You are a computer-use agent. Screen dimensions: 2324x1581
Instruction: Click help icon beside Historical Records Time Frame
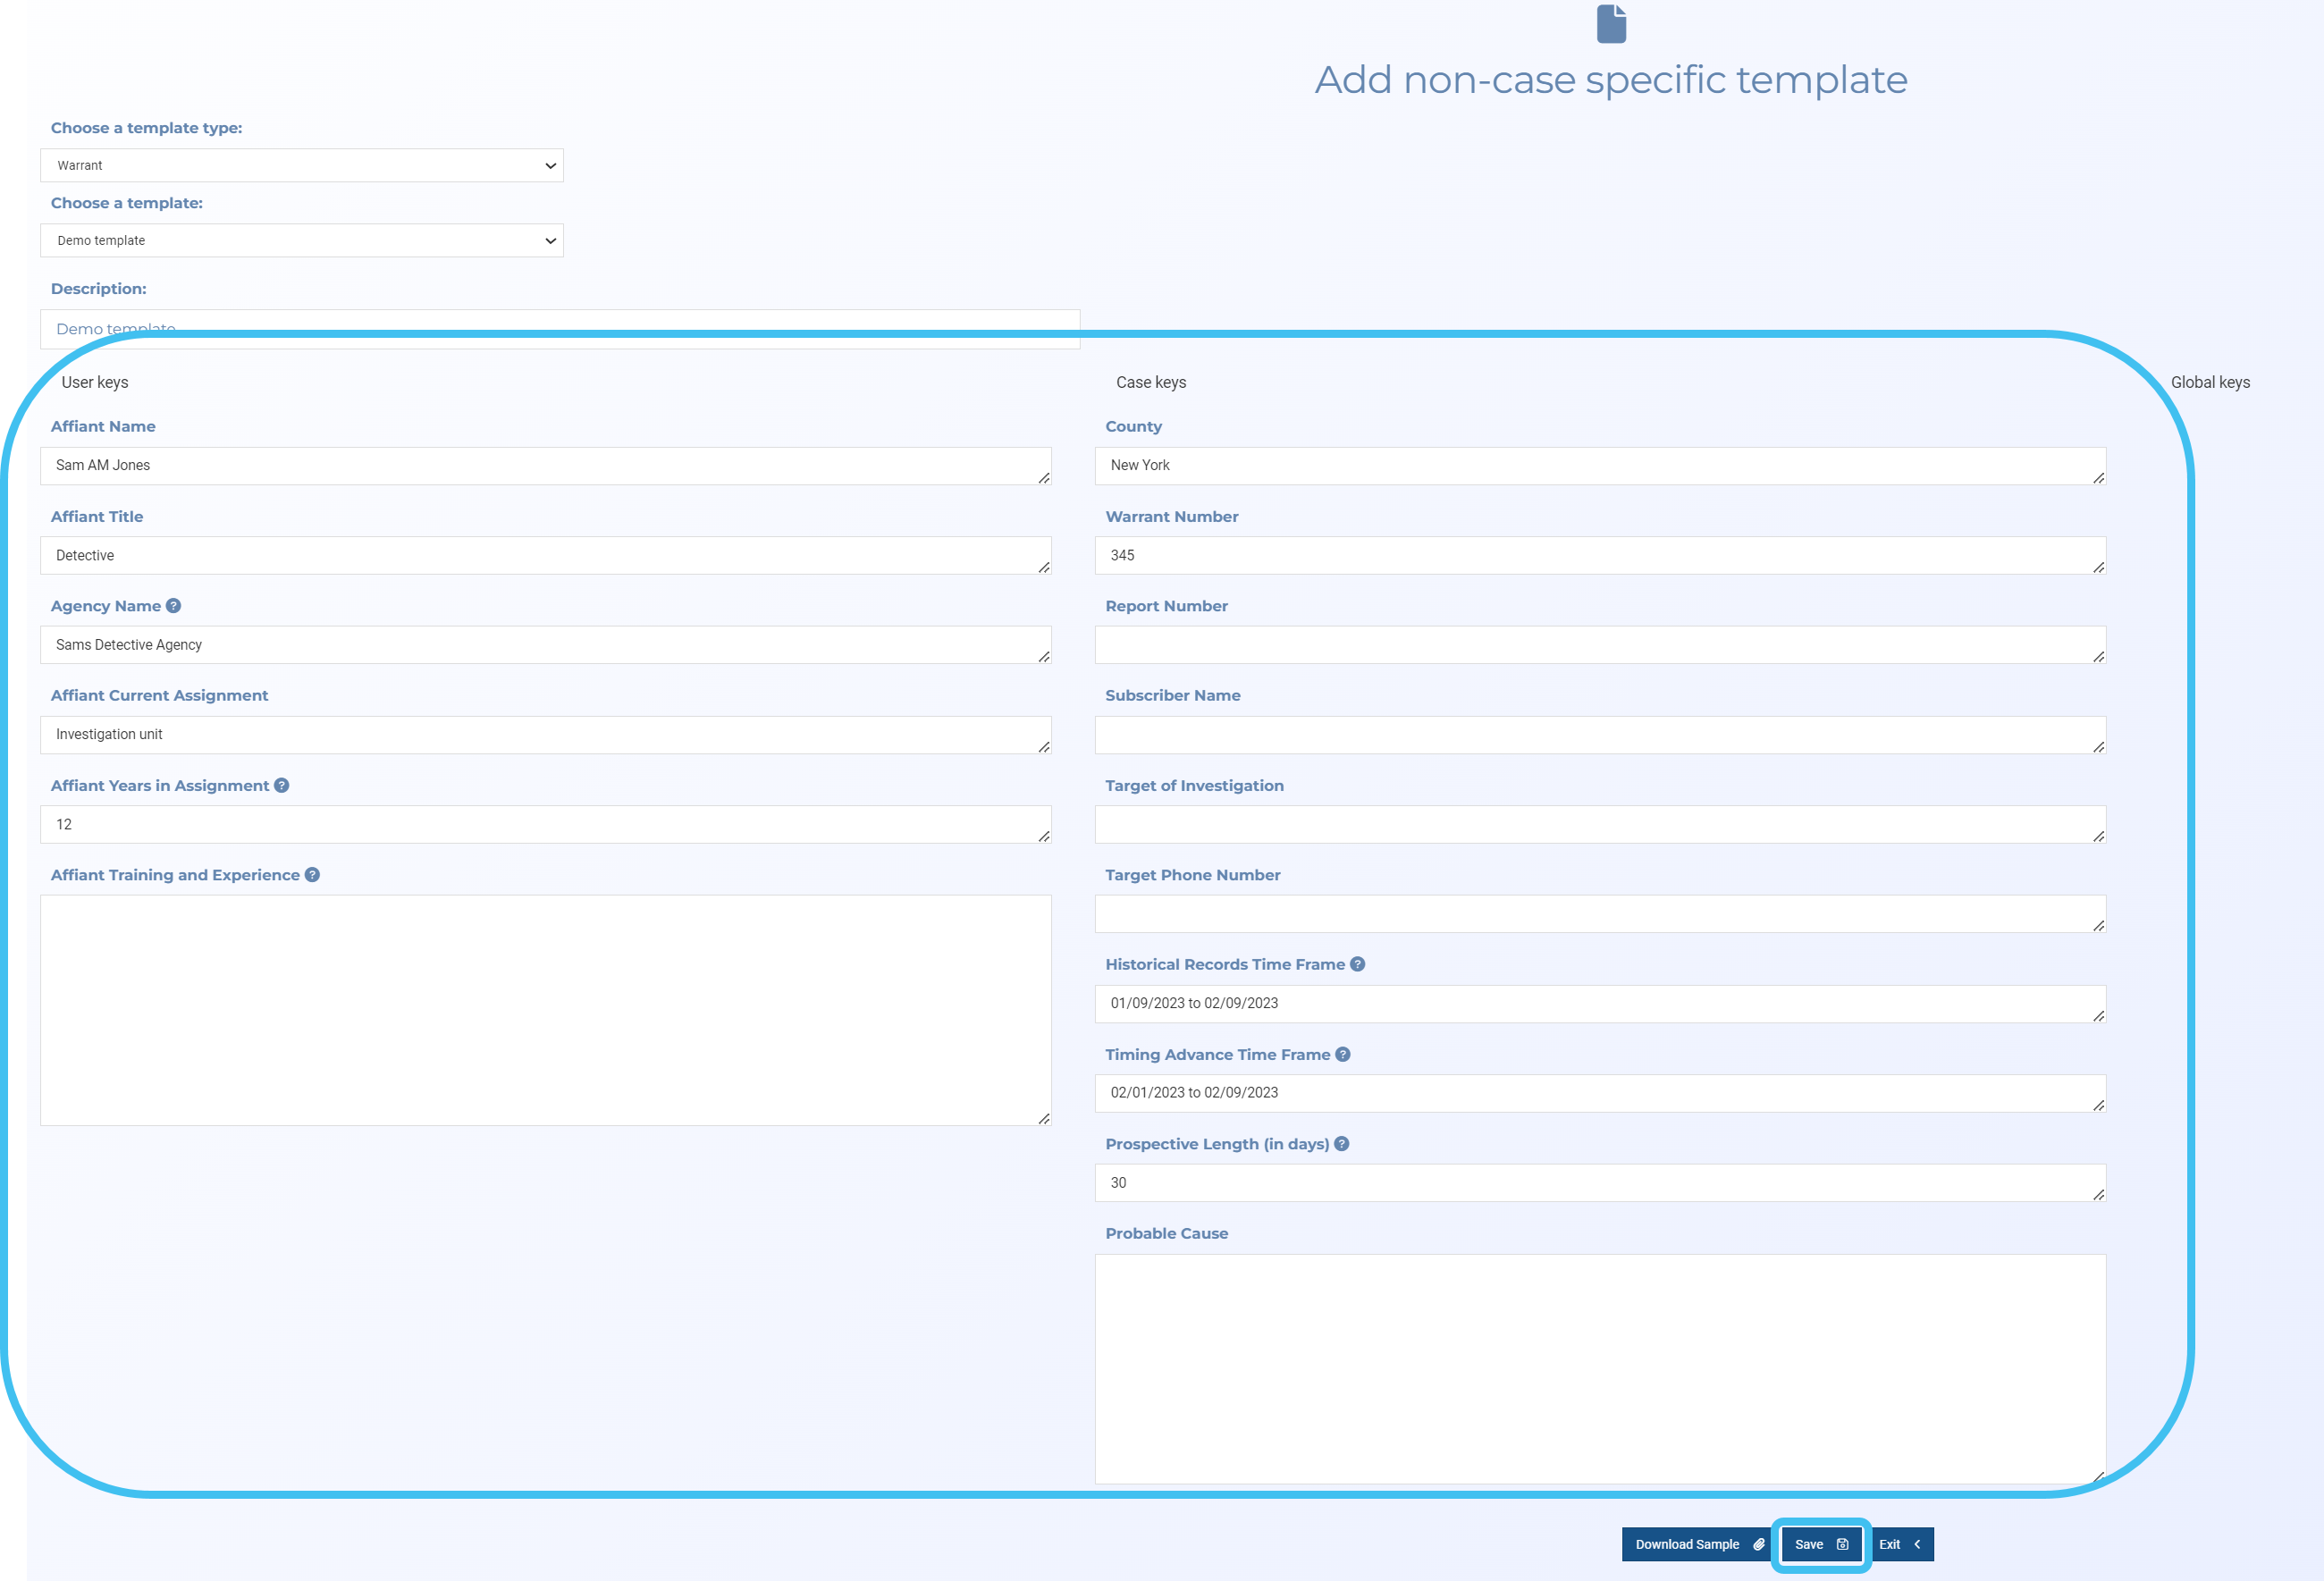click(x=1357, y=964)
